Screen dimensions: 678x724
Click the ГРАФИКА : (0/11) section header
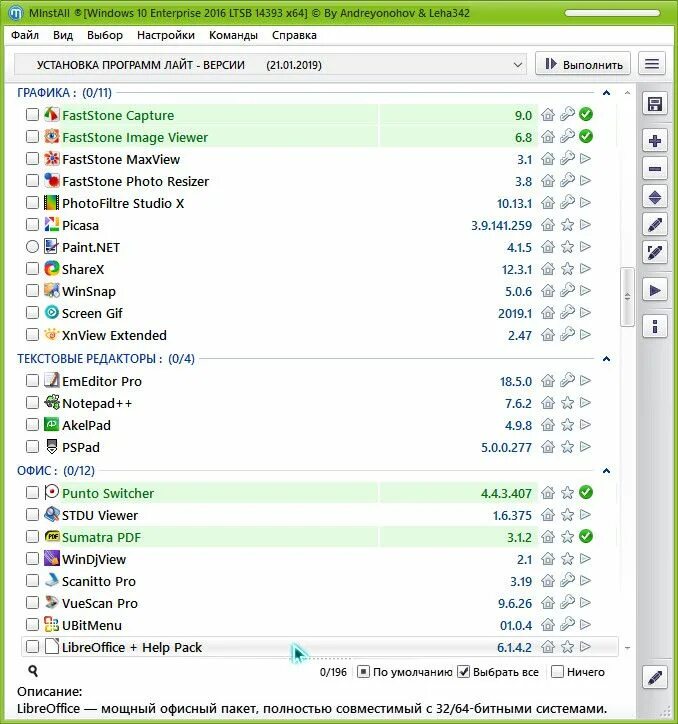[65, 93]
